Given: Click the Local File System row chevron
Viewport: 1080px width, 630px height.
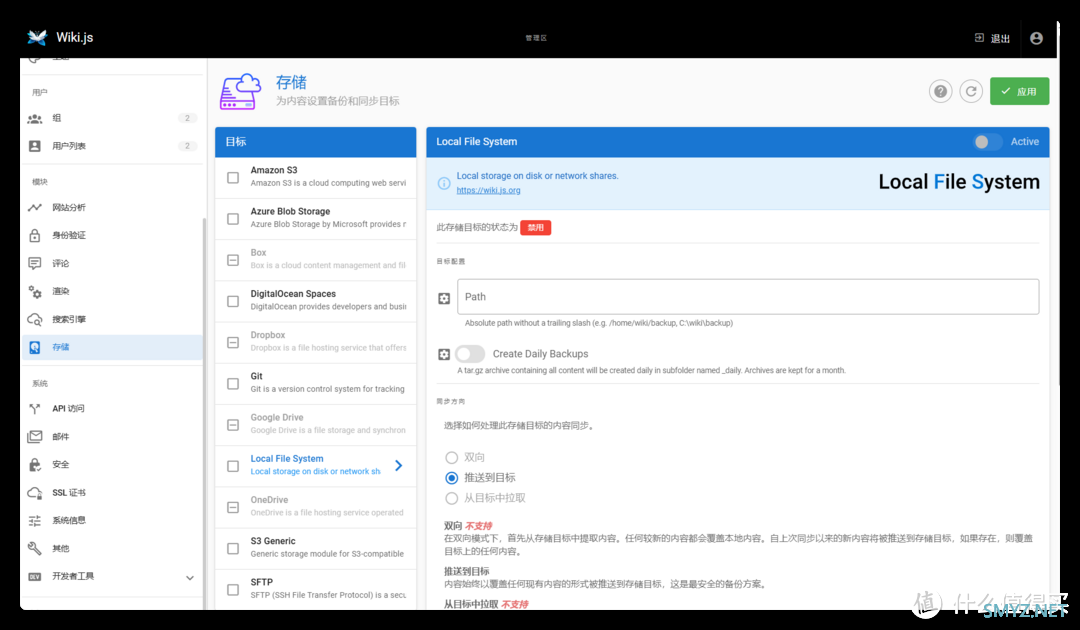Looking at the screenshot, I should [398, 465].
